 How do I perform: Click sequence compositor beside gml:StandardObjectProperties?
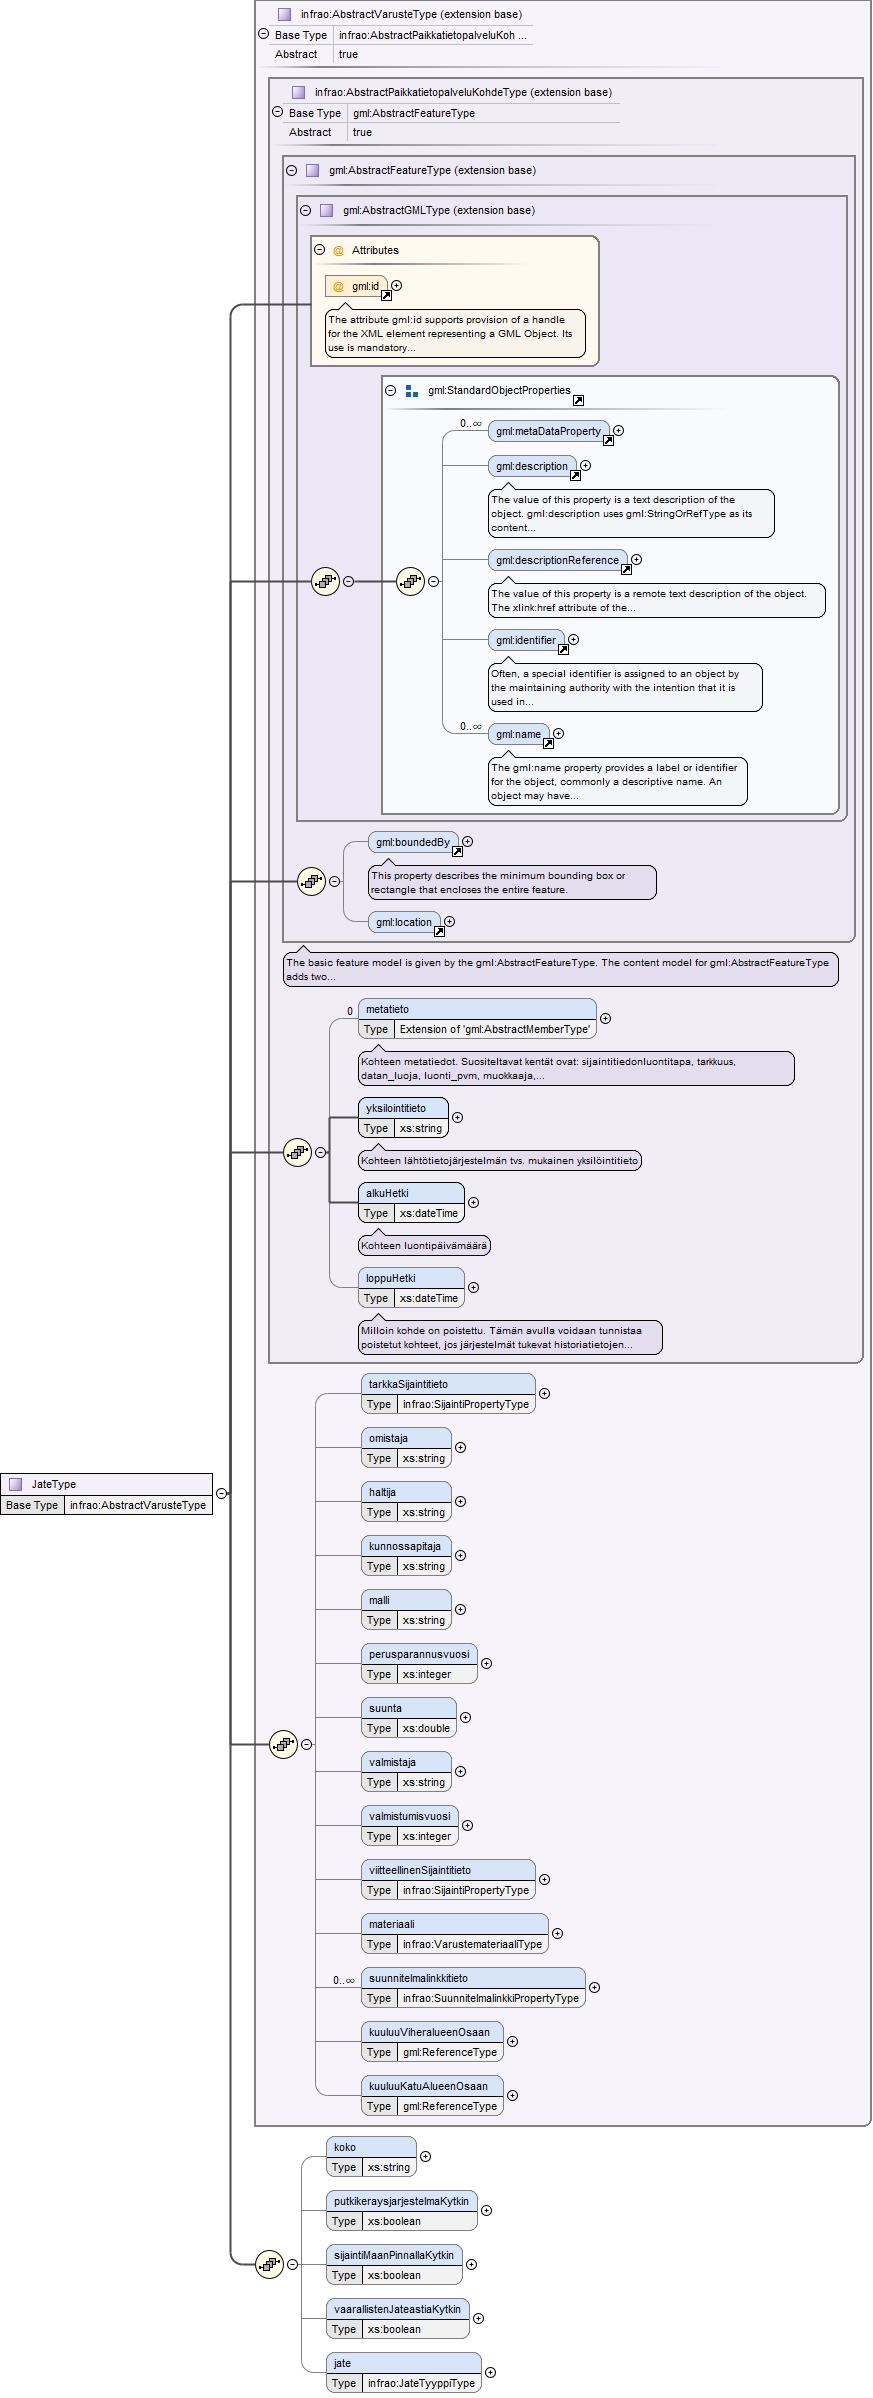point(325,581)
